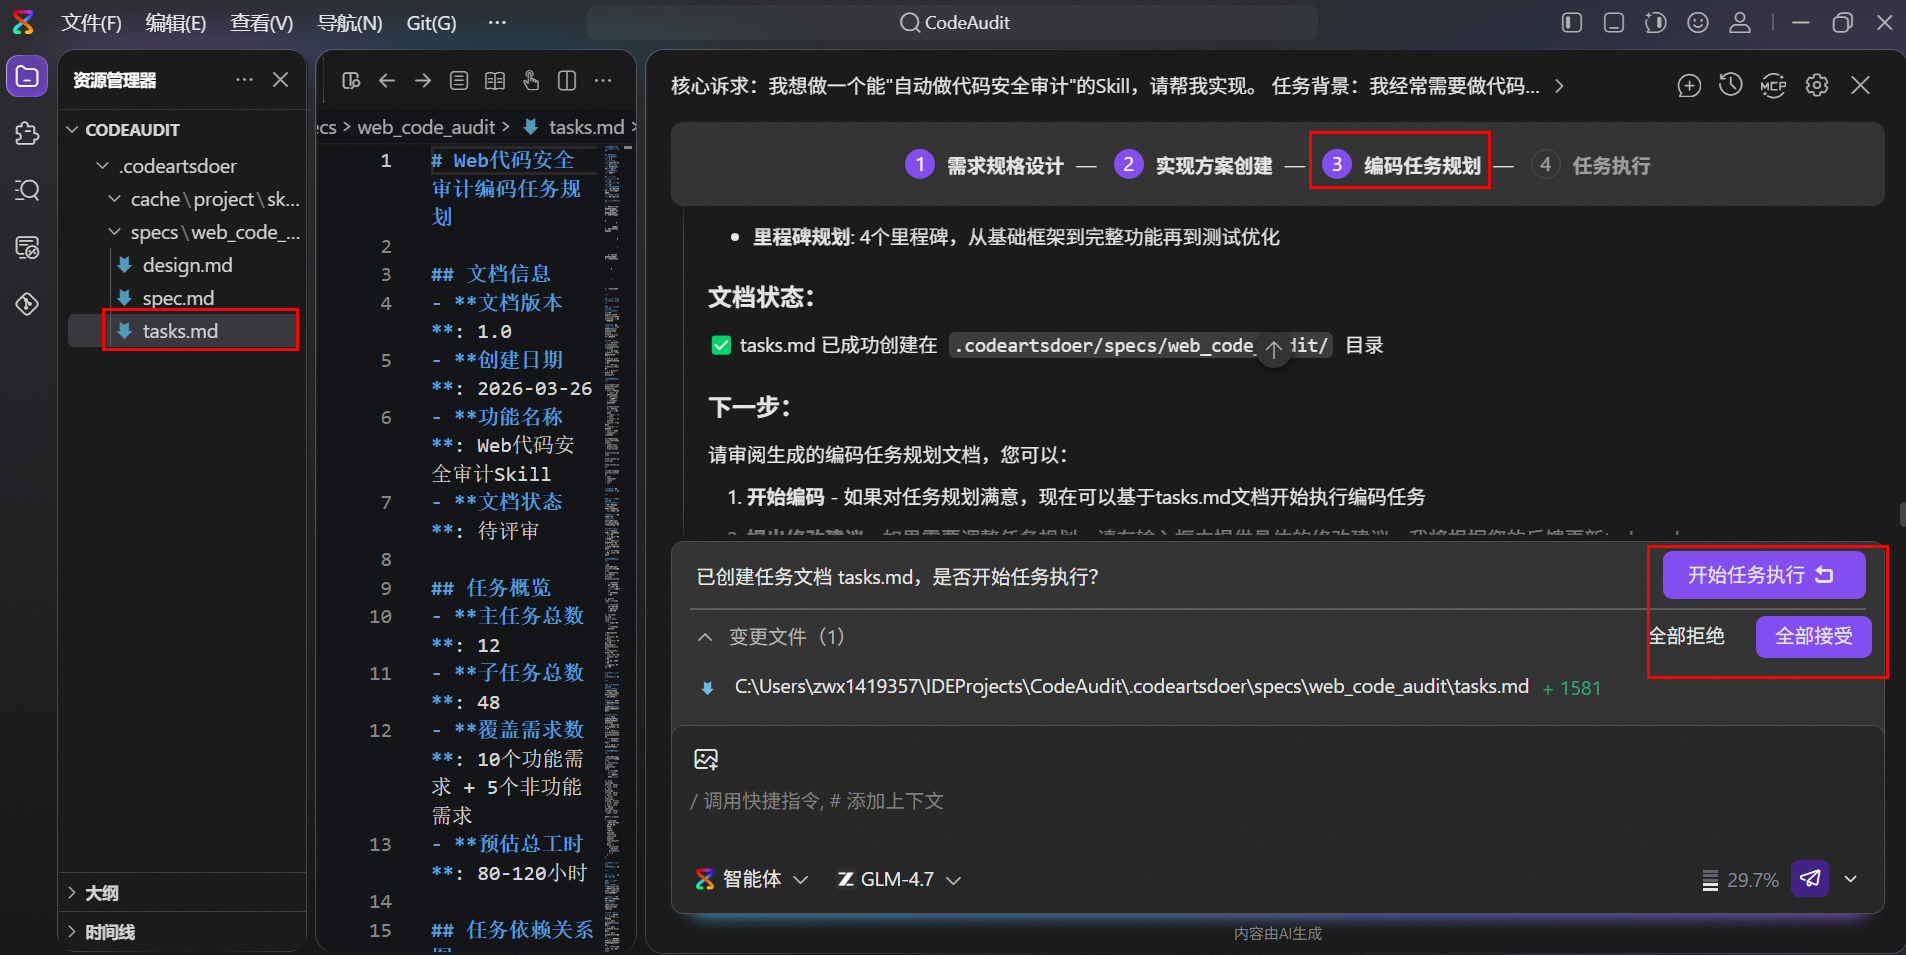Go to step 3 编码任务规划
Image resolution: width=1906 pixels, height=955 pixels.
point(1401,165)
